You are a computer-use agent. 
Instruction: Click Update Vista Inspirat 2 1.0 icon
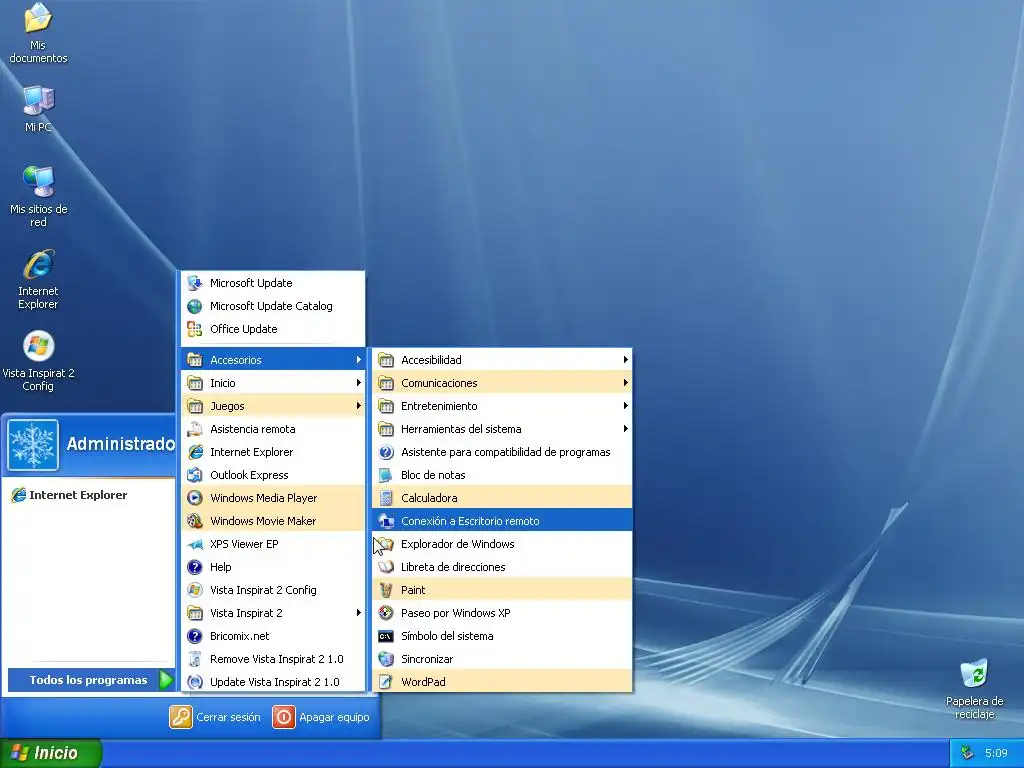195,682
